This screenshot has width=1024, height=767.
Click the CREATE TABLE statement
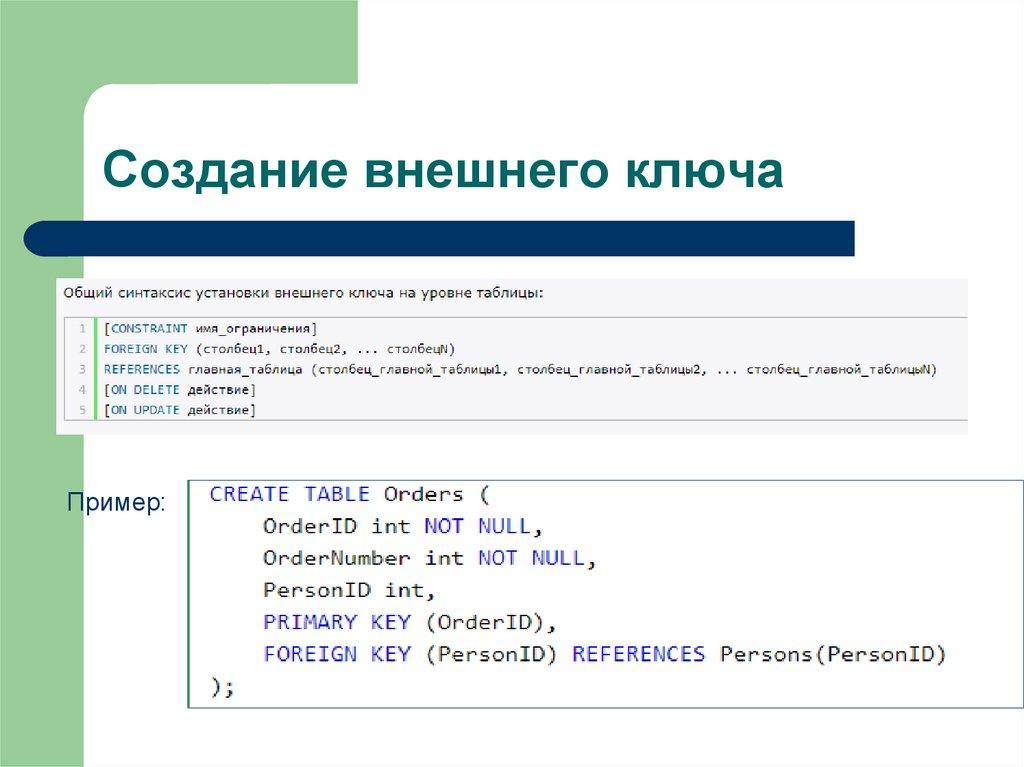(x=288, y=493)
